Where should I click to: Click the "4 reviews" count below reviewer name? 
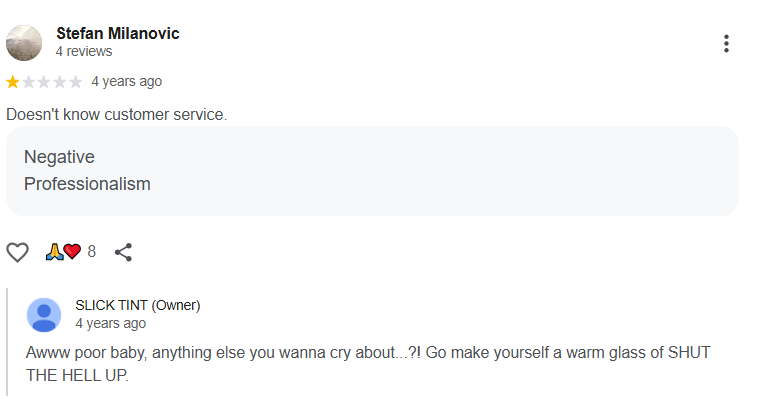(x=84, y=51)
